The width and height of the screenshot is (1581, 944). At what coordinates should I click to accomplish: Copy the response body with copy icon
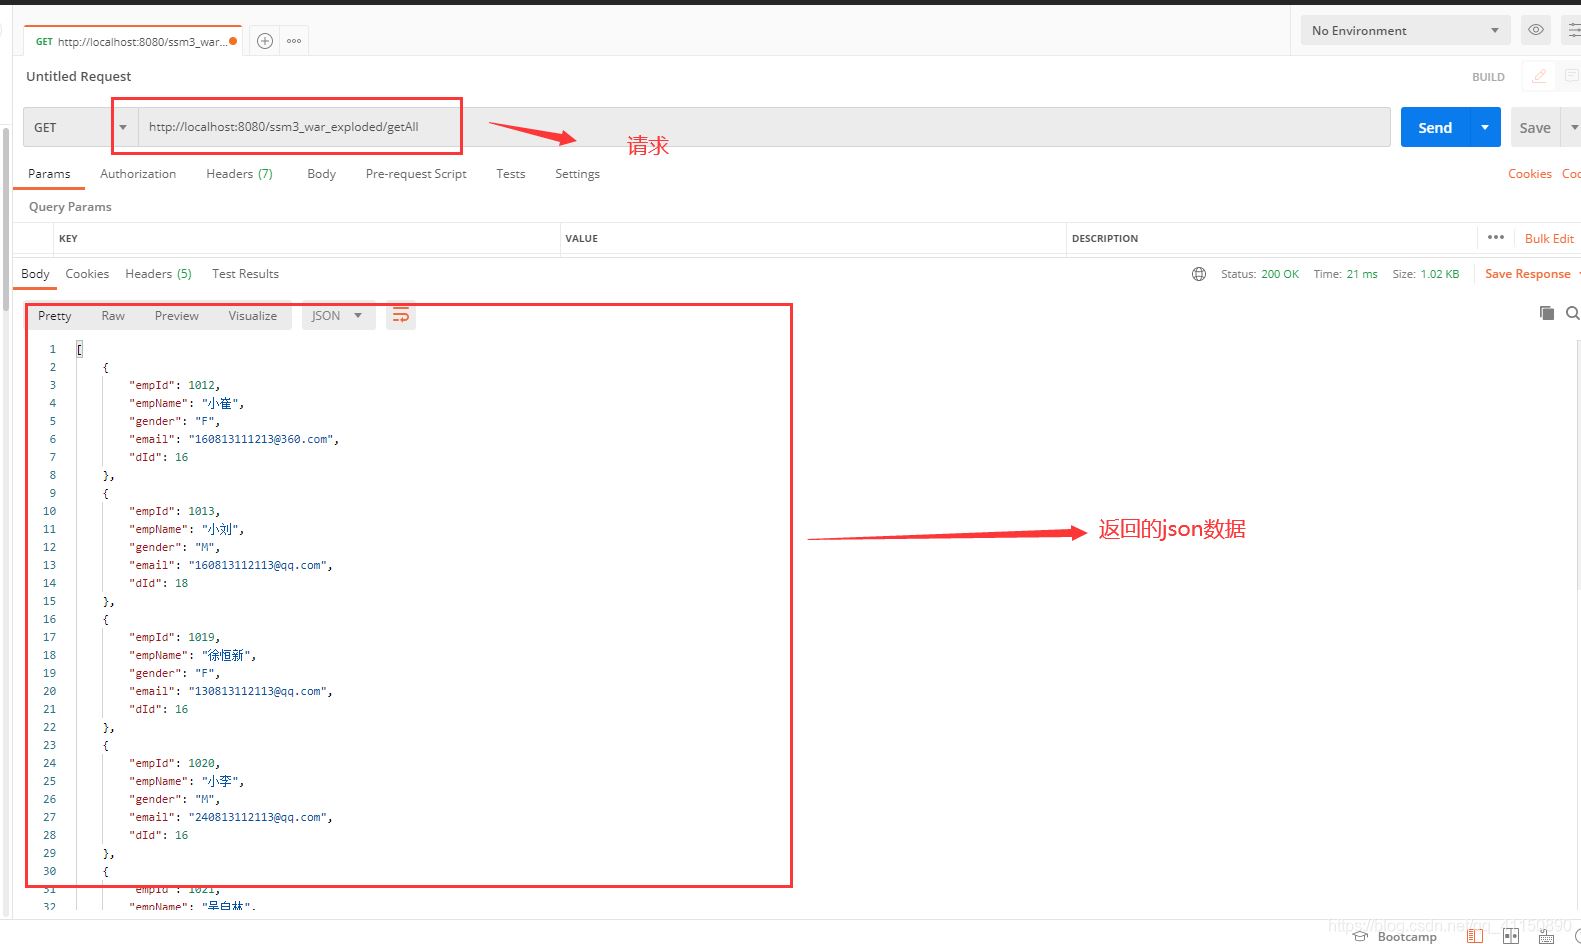1547,313
